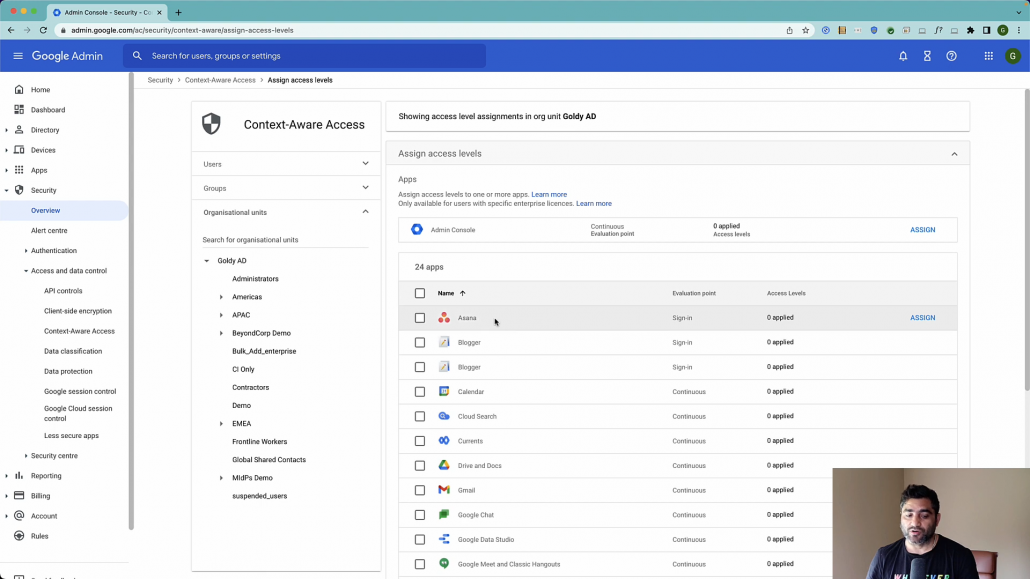Viewport: 1030px width, 579px height.
Task: Click the Devices sidebar icon
Action: pyautogui.click(x=19, y=150)
